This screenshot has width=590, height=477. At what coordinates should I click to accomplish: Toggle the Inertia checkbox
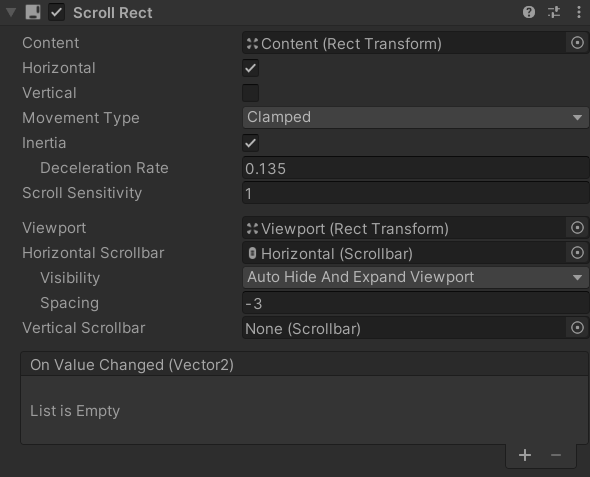(251, 143)
